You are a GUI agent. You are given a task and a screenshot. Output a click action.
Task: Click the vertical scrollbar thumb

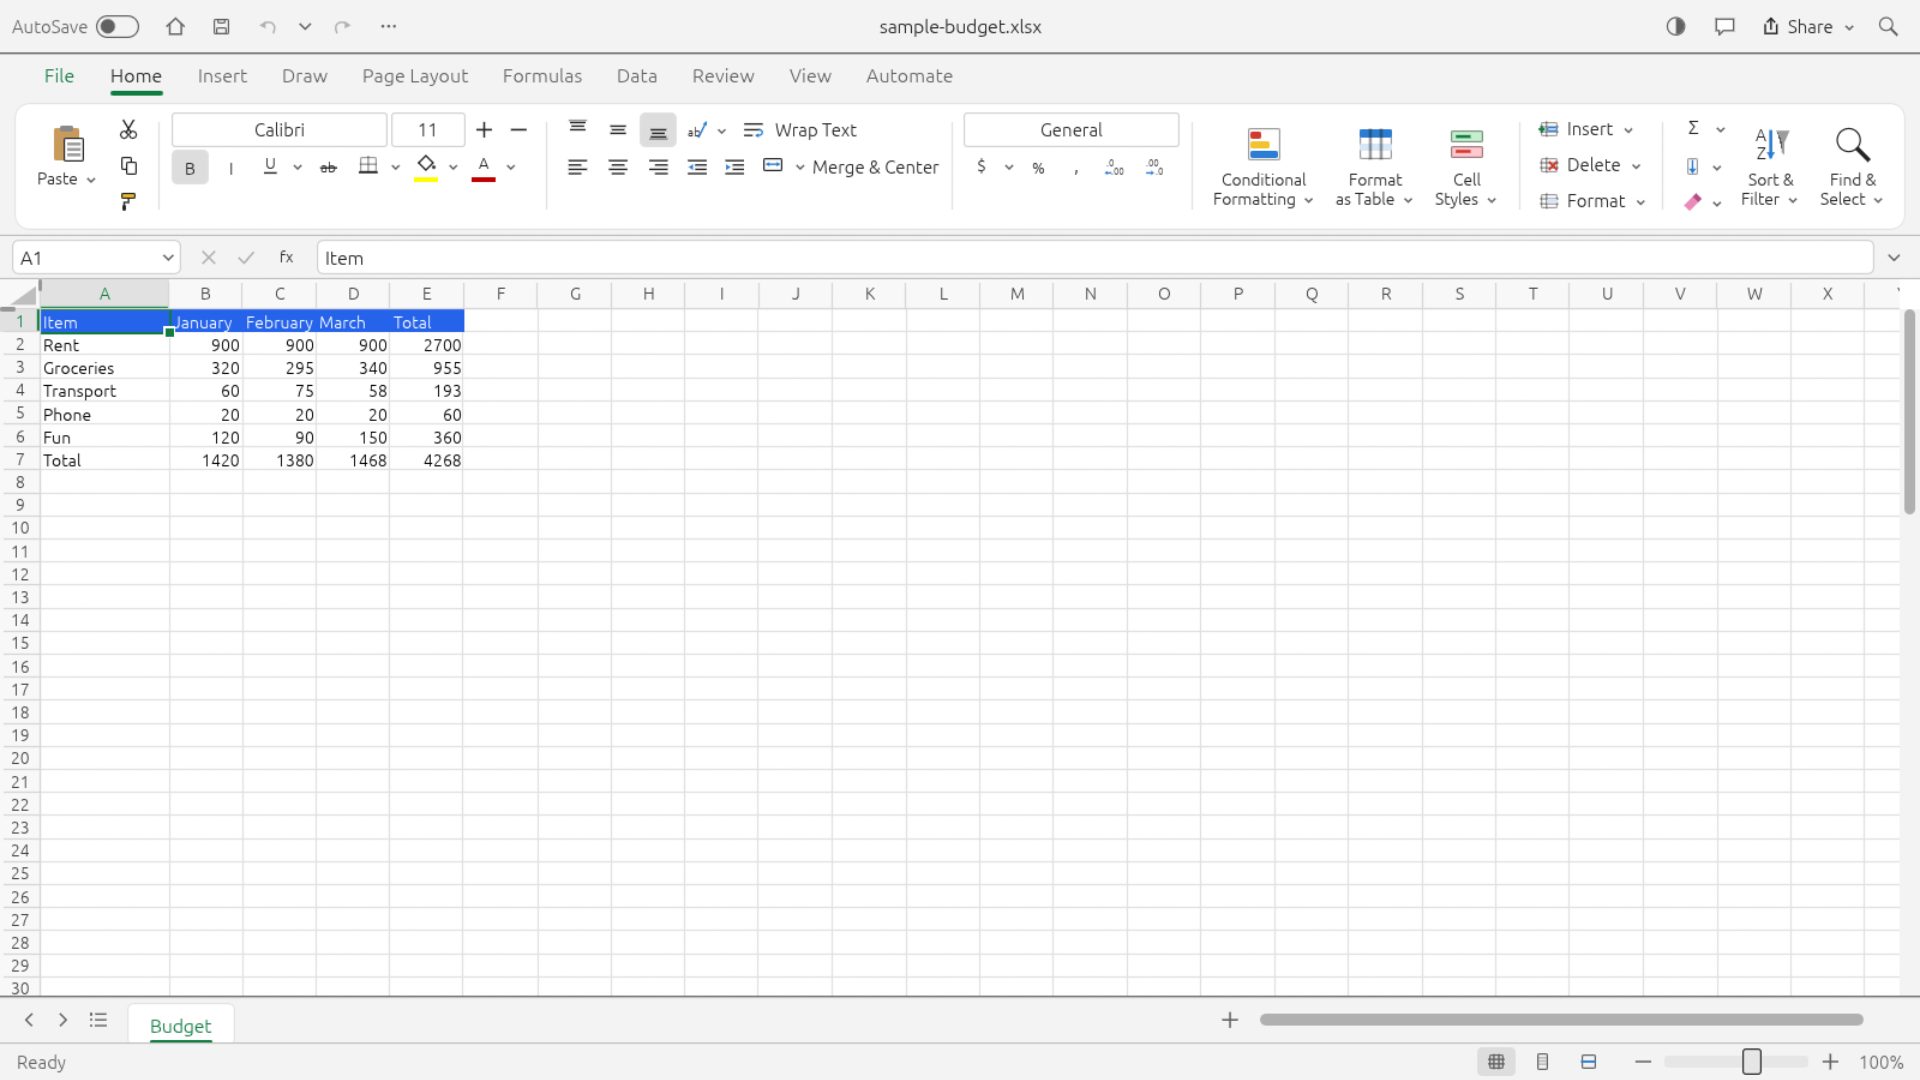point(1909,412)
